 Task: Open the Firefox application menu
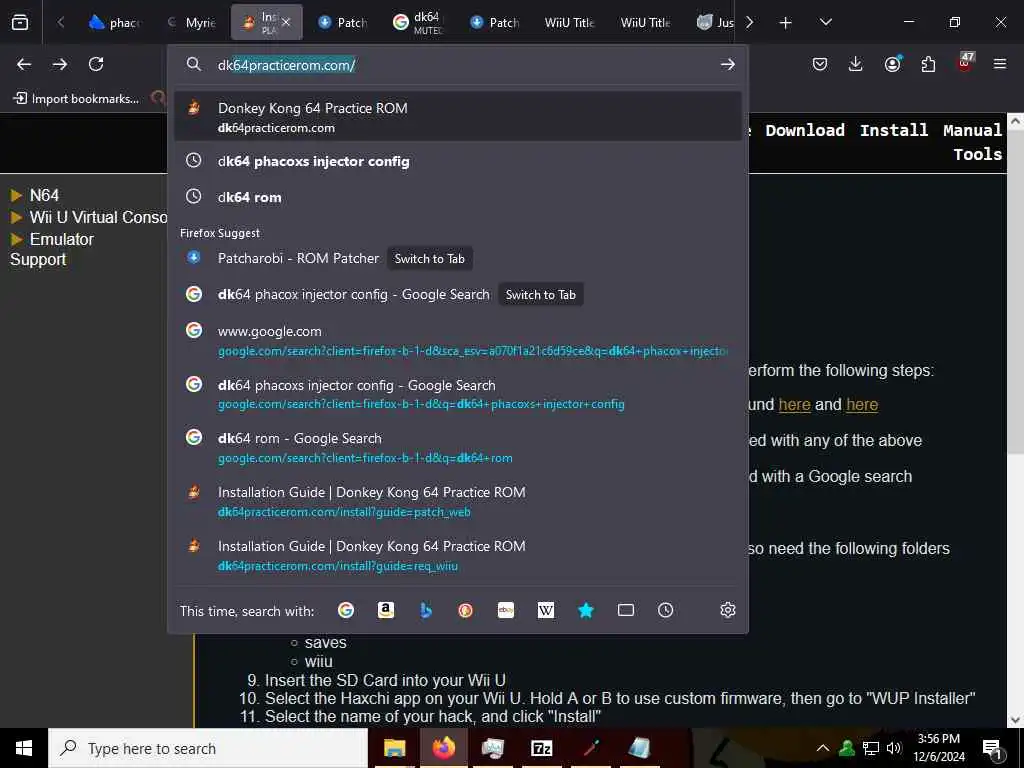(x=1000, y=64)
